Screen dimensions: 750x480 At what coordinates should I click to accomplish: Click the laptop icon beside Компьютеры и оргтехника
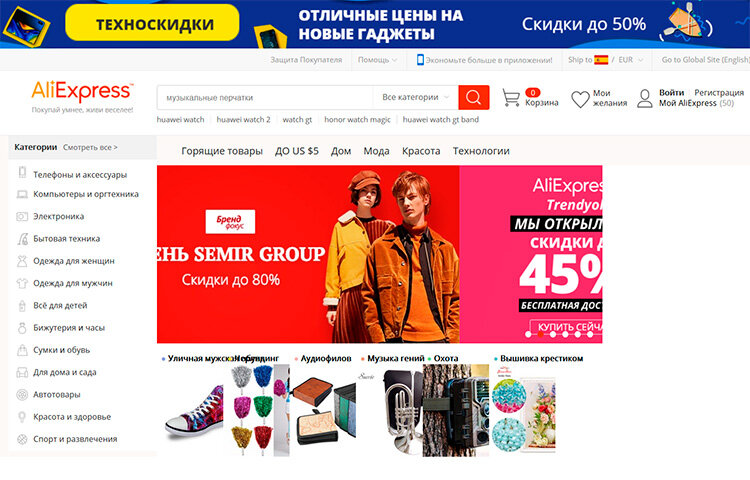pos(22,194)
